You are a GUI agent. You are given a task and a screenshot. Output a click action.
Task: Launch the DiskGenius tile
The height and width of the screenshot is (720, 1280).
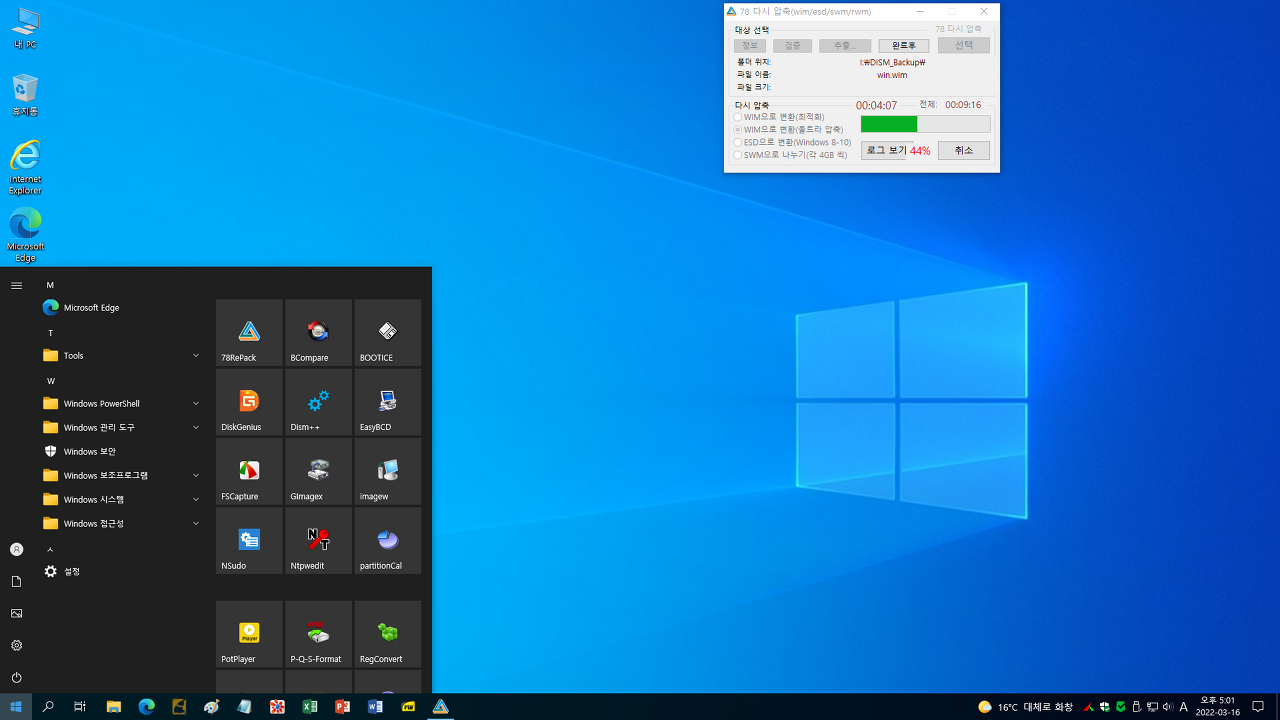pos(249,402)
